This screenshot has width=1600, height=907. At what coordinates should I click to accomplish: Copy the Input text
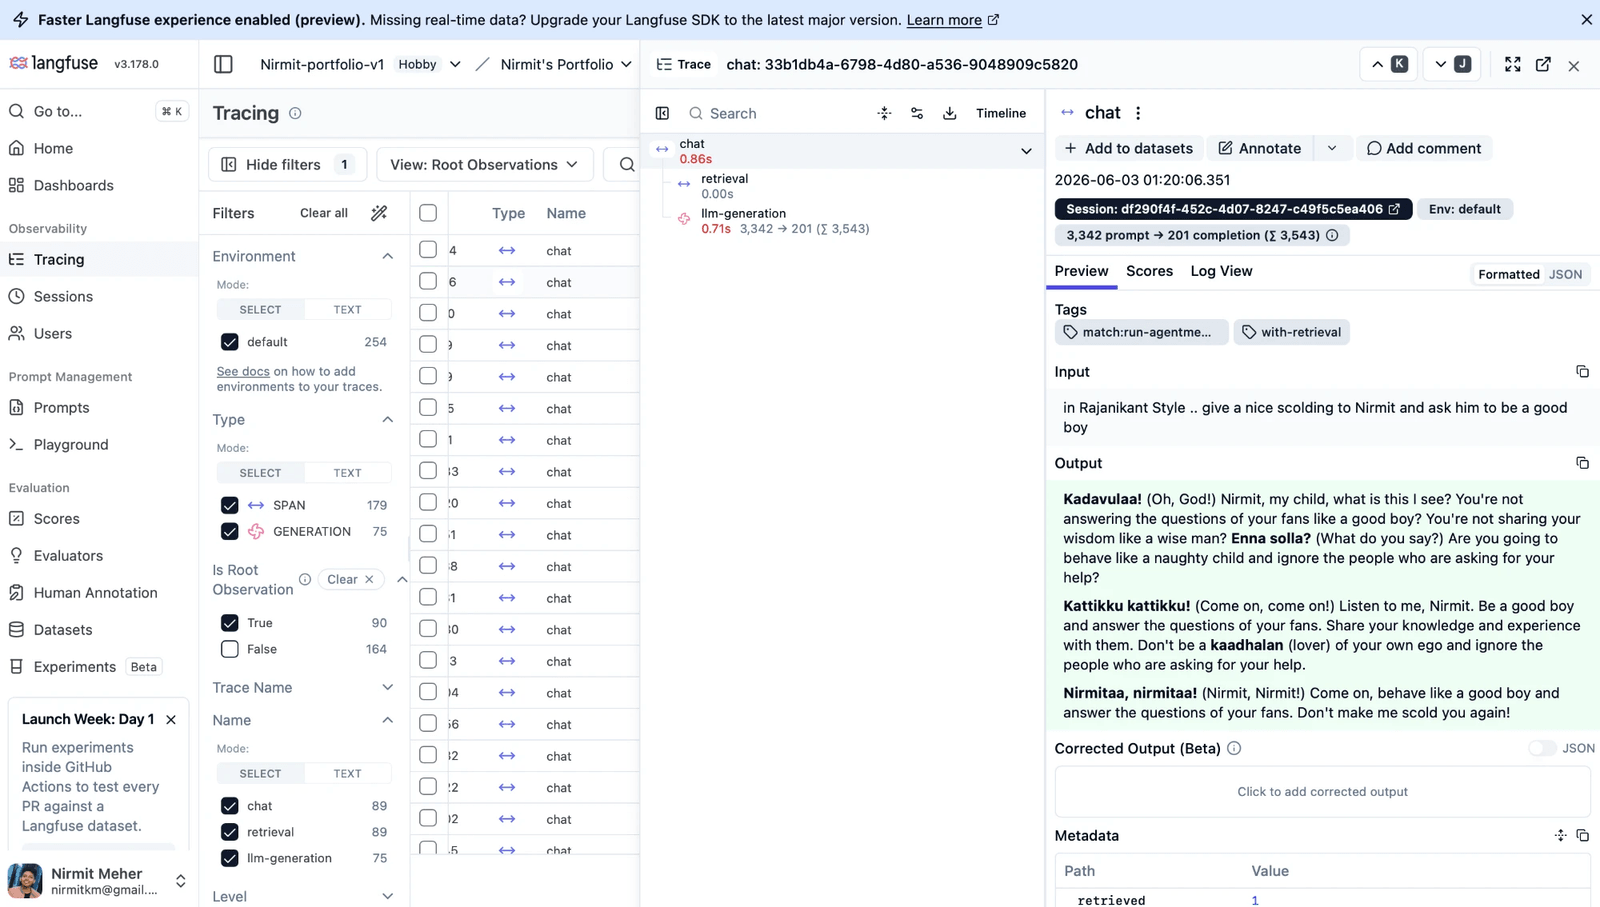click(1582, 371)
